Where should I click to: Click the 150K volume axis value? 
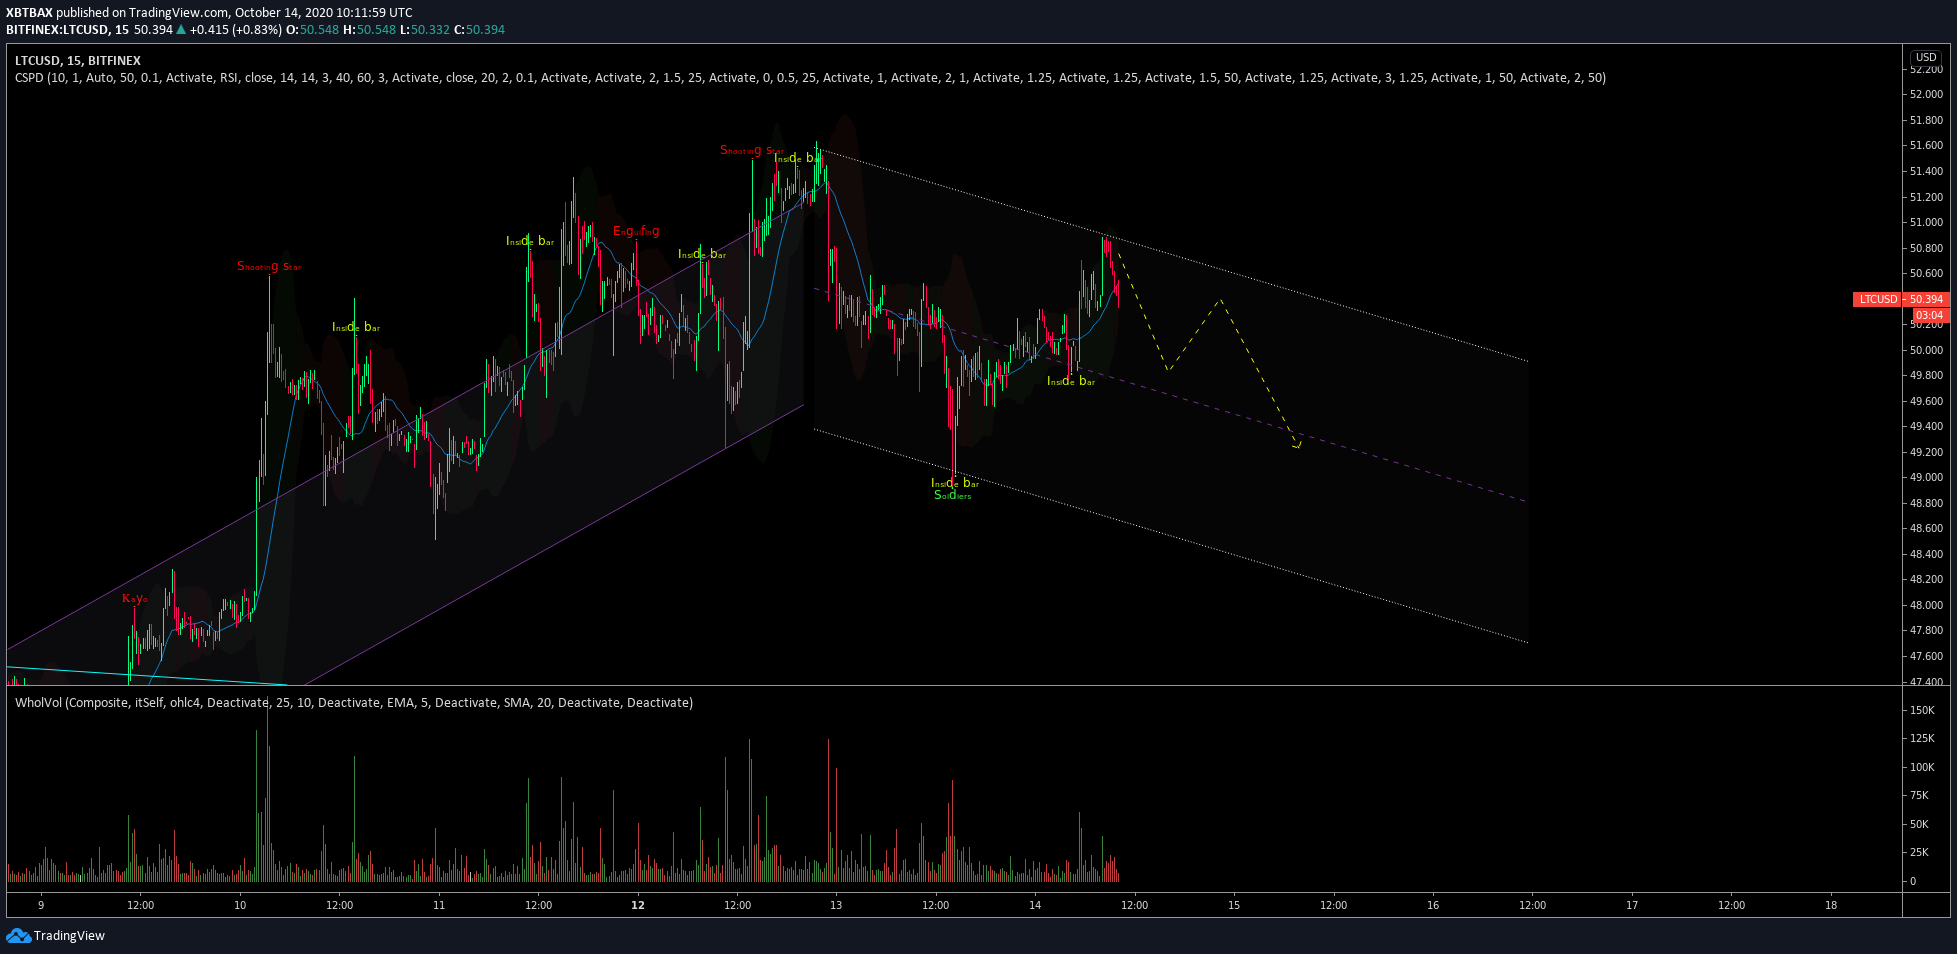point(1922,710)
